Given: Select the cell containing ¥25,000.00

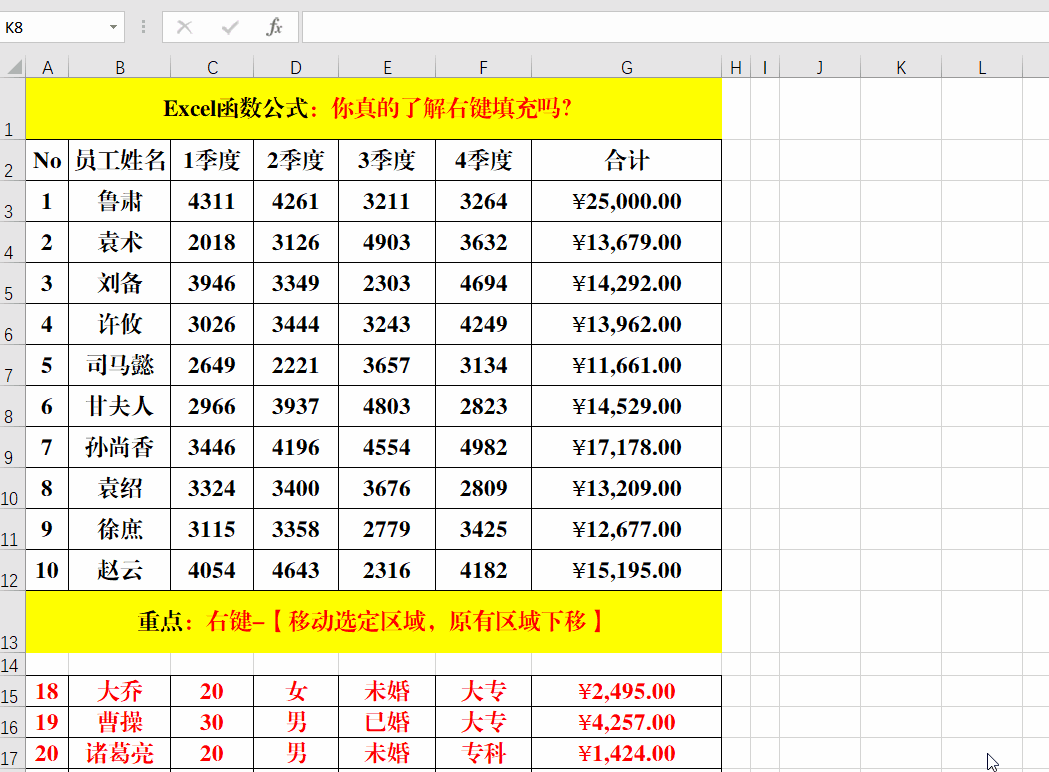Looking at the screenshot, I should 626,201.
